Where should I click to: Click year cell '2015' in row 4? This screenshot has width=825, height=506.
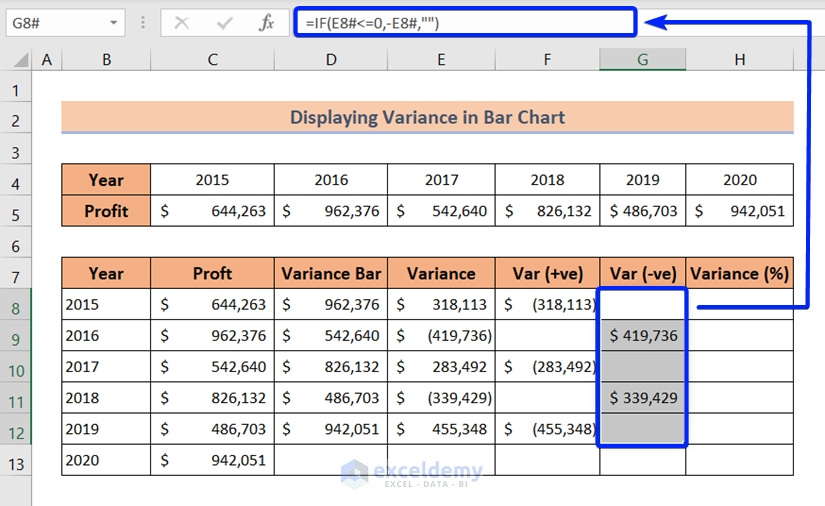point(213,180)
